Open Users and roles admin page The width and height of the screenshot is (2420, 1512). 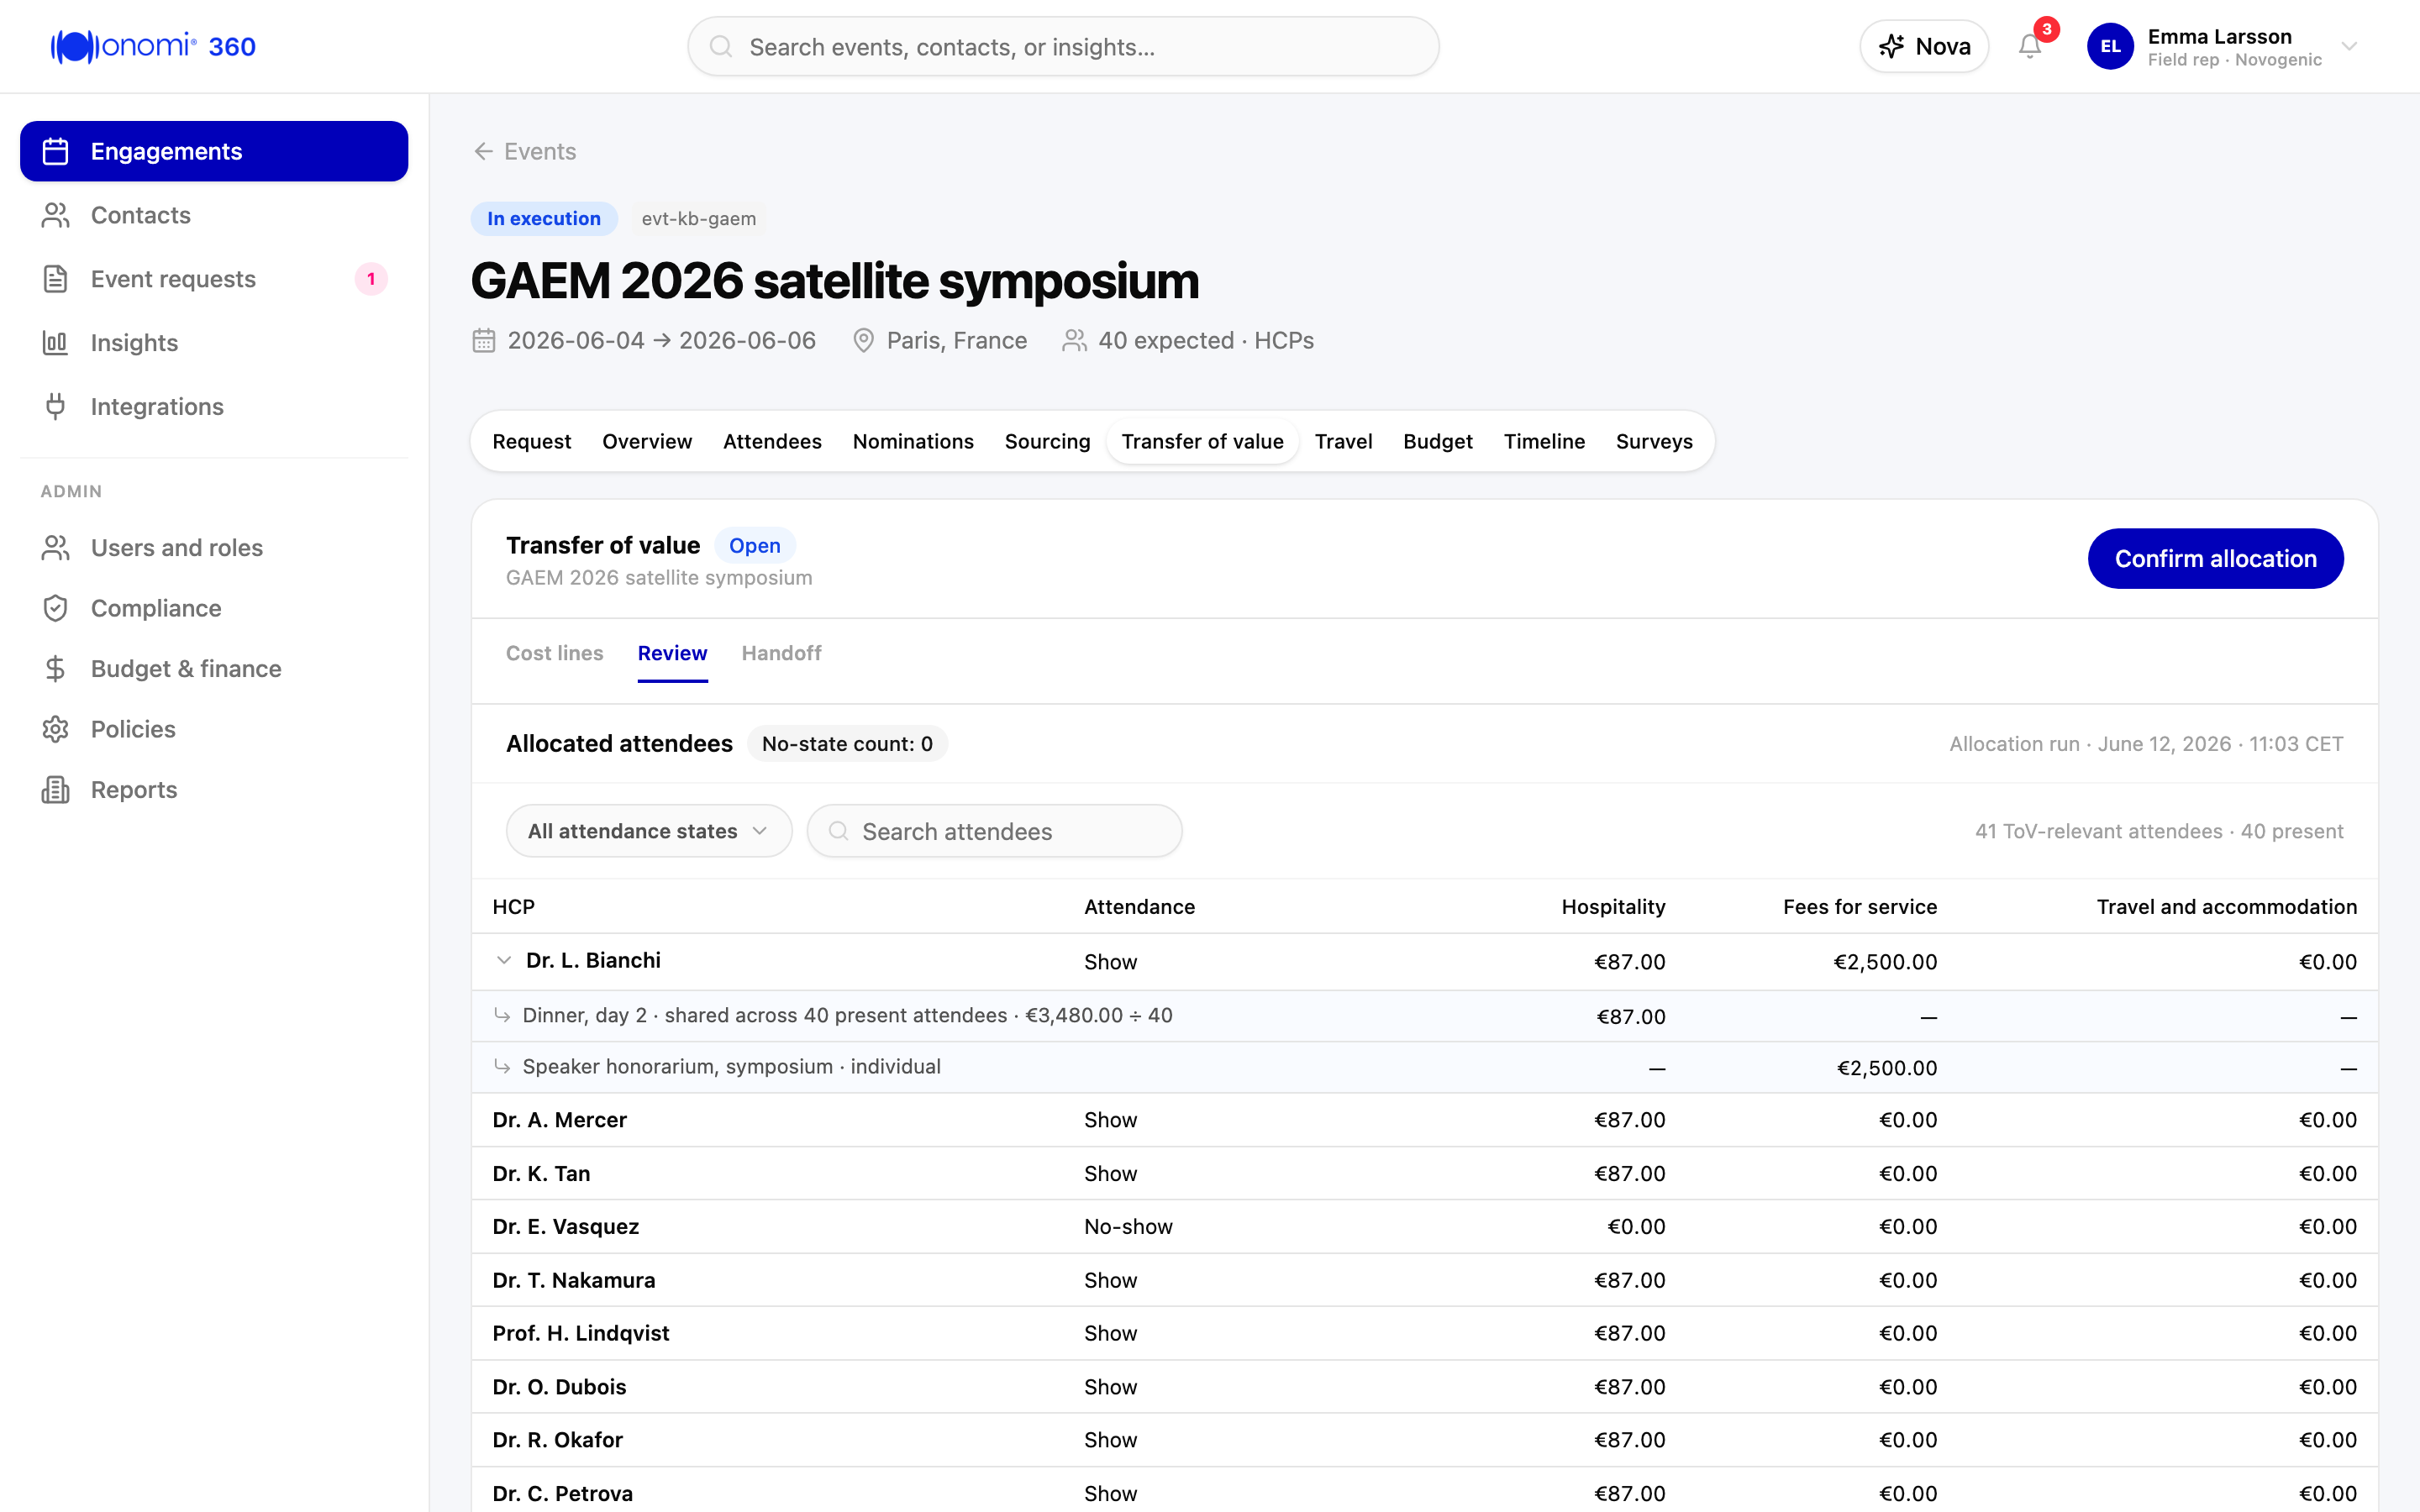(214, 548)
